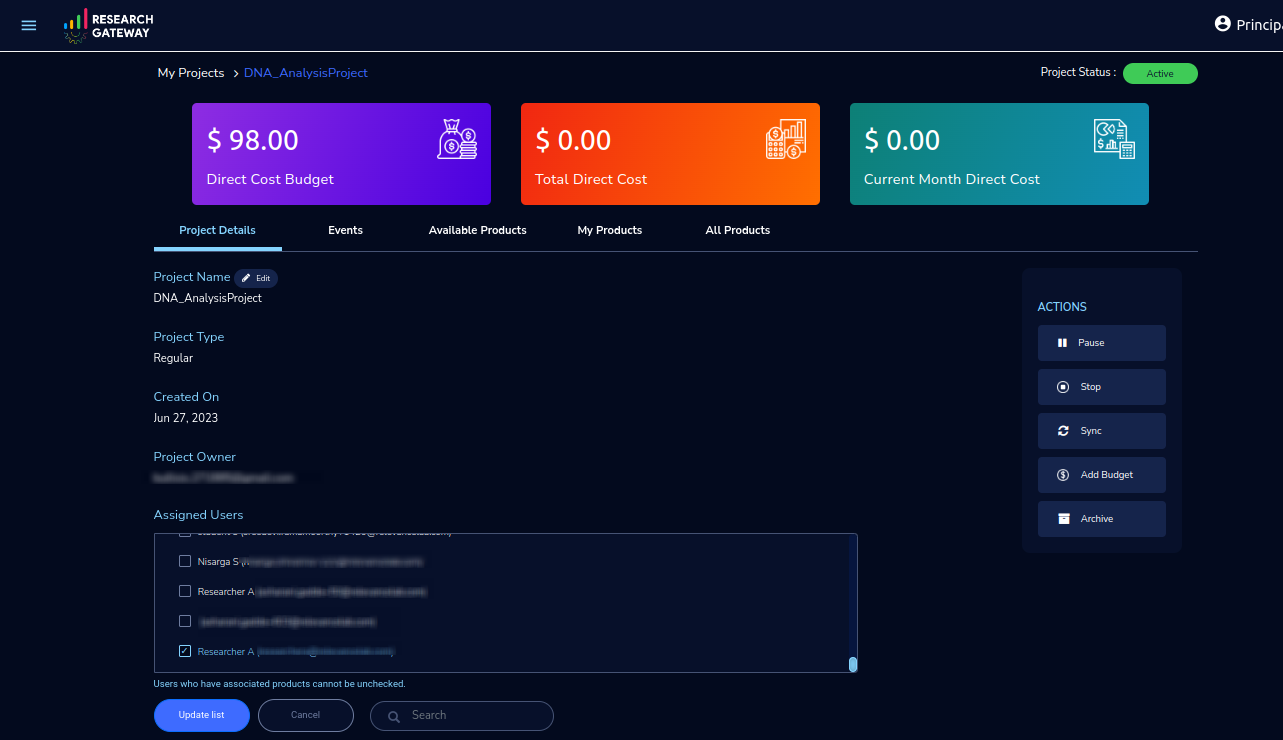Click the Sync button label
Screen dimensions: 1283x740
1091,431
